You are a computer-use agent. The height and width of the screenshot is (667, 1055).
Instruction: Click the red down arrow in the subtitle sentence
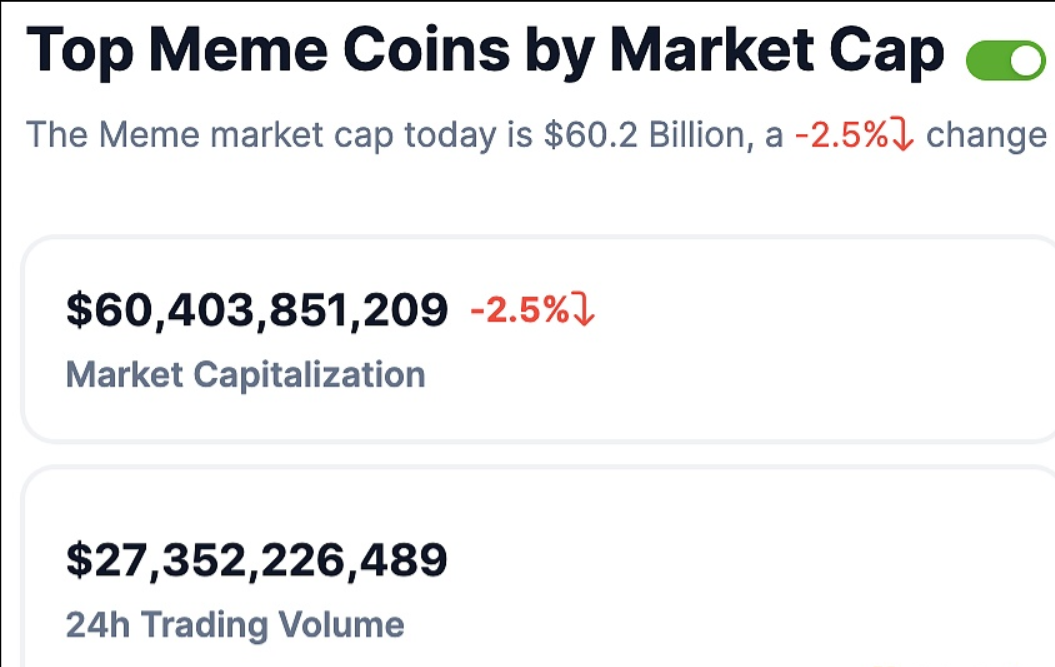click(x=901, y=135)
